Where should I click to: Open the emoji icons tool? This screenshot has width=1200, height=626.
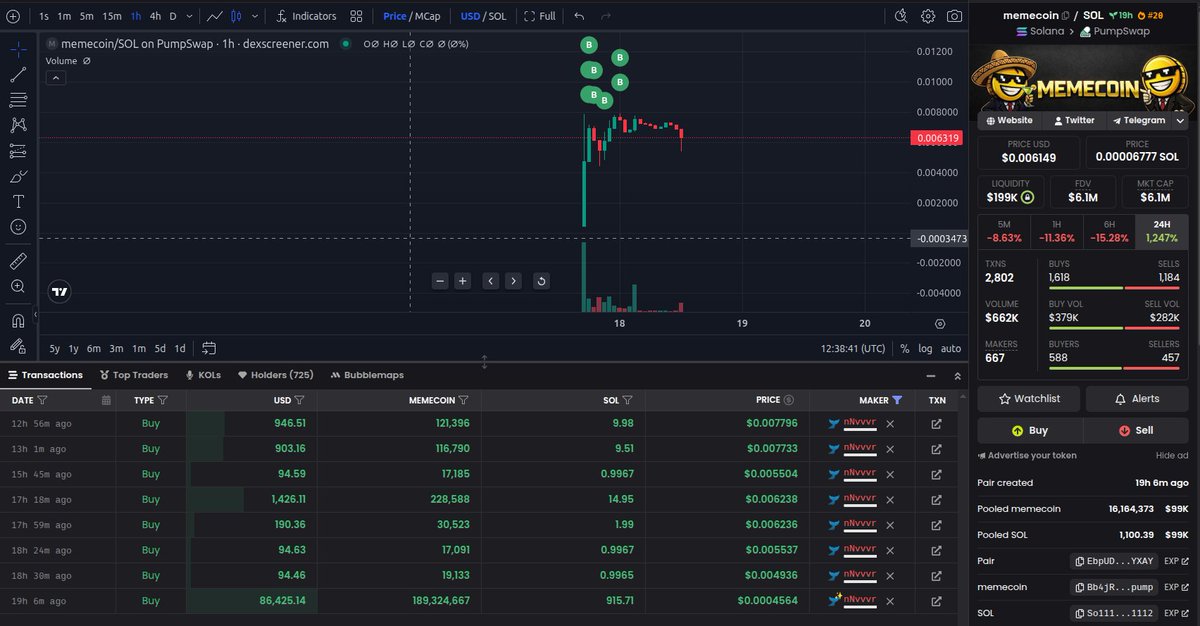(18, 227)
